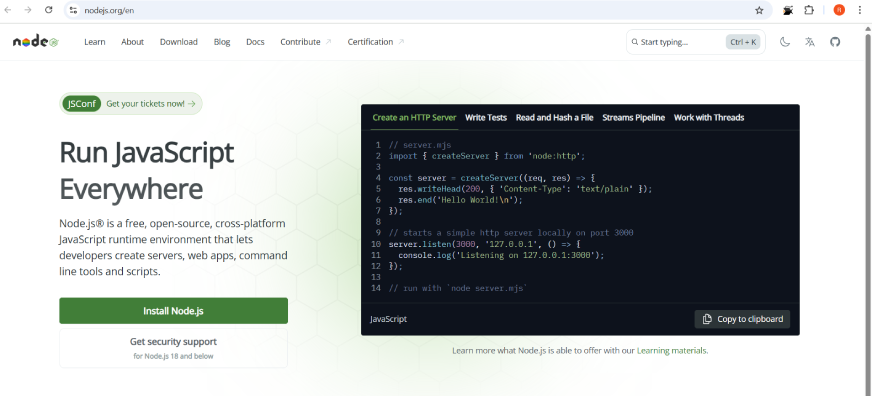
Task: Reload the page with refresh icon
Action: [x=48, y=10]
